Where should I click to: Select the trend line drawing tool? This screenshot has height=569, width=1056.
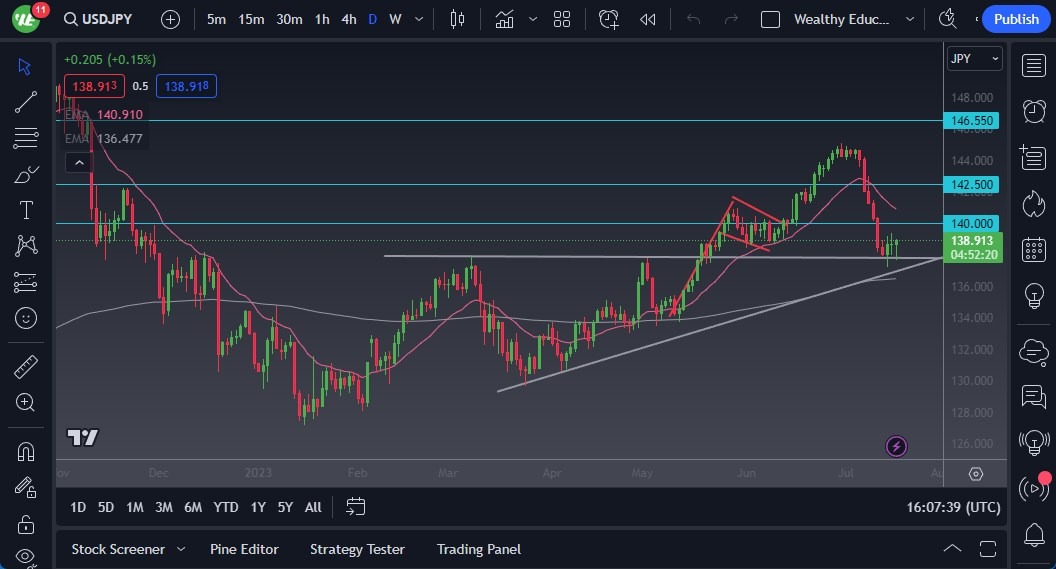(x=26, y=102)
